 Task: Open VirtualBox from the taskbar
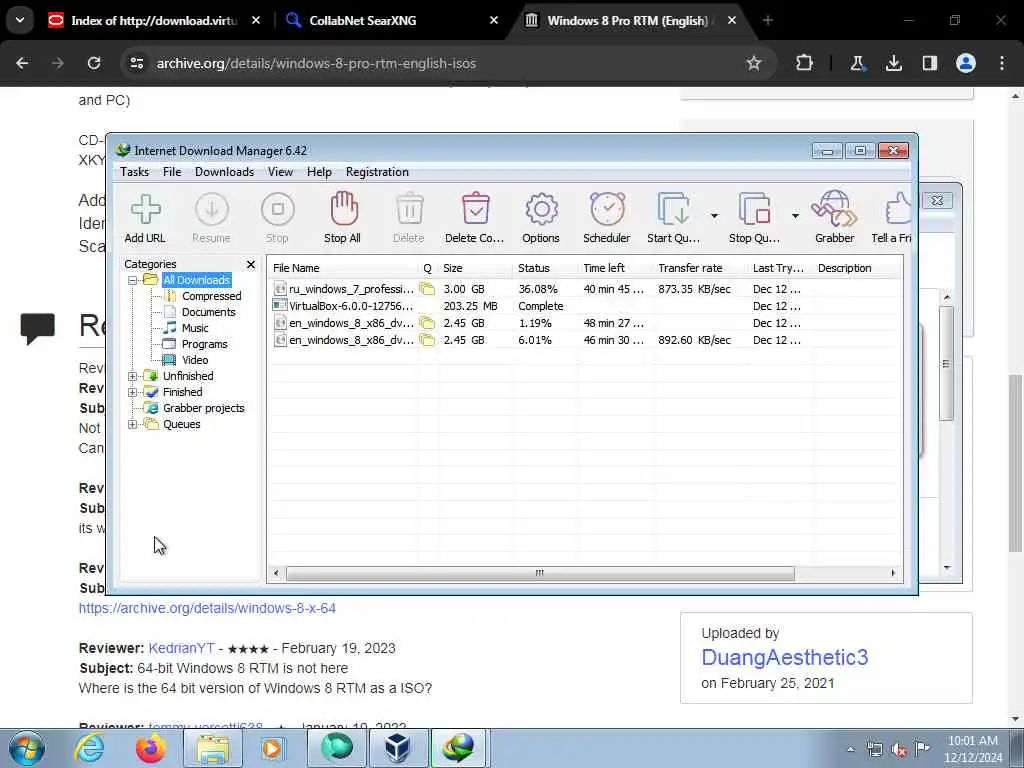pyautogui.click(x=397, y=748)
